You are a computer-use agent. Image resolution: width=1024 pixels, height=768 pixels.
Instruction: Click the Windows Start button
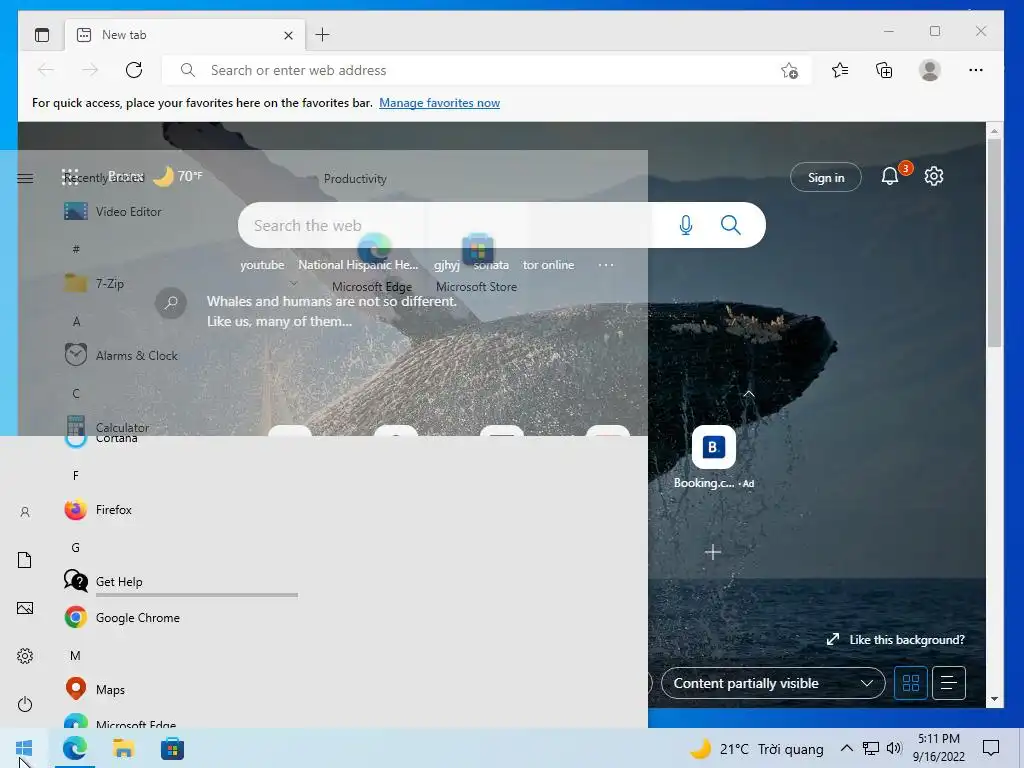click(24, 748)
